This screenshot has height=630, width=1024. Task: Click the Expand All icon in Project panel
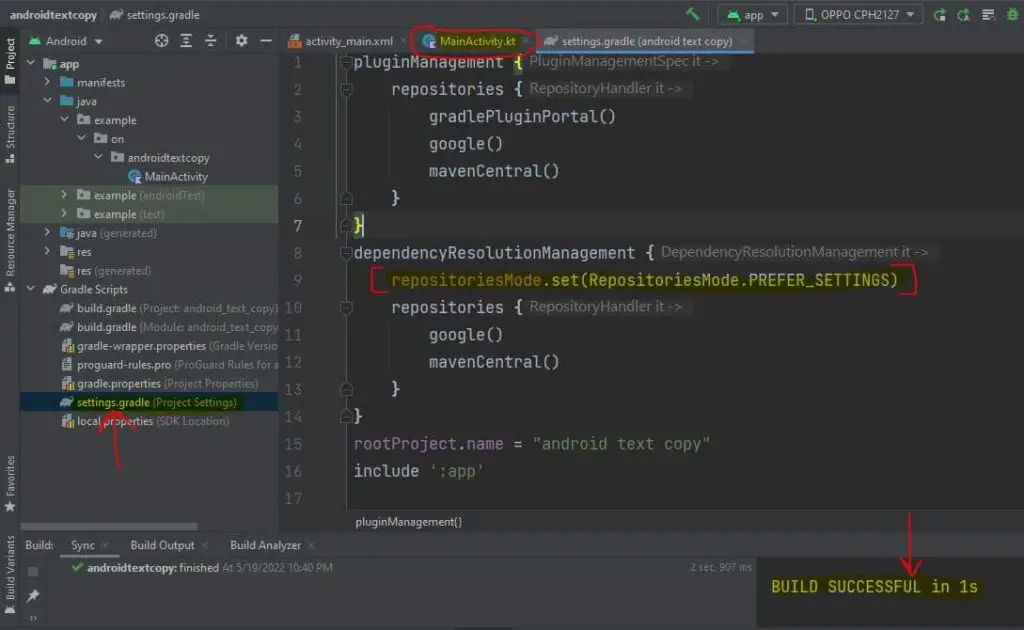pyautogui.click(x=186, y=41)
